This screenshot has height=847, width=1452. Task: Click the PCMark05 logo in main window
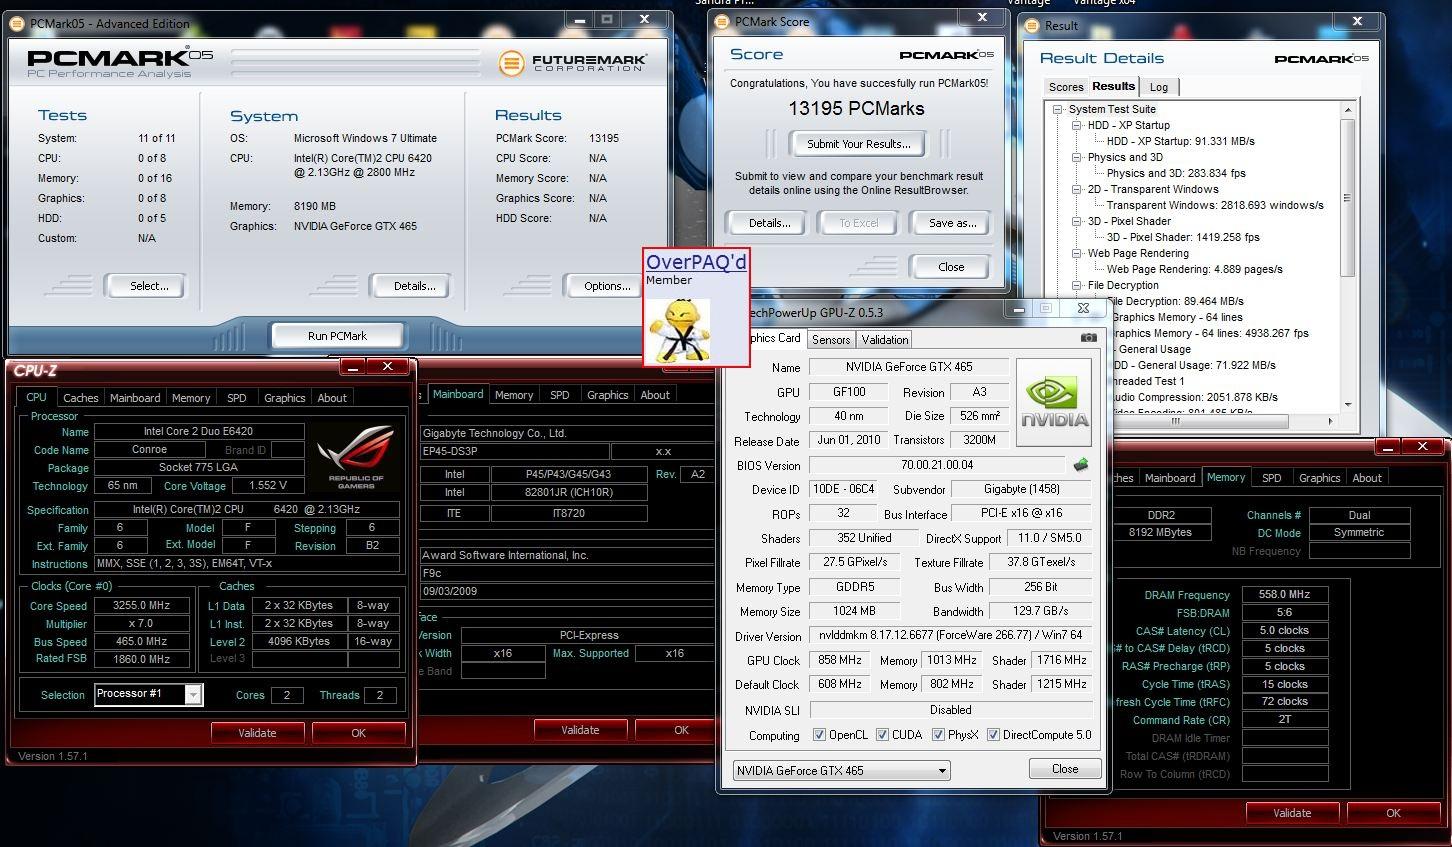coord(118,63)
